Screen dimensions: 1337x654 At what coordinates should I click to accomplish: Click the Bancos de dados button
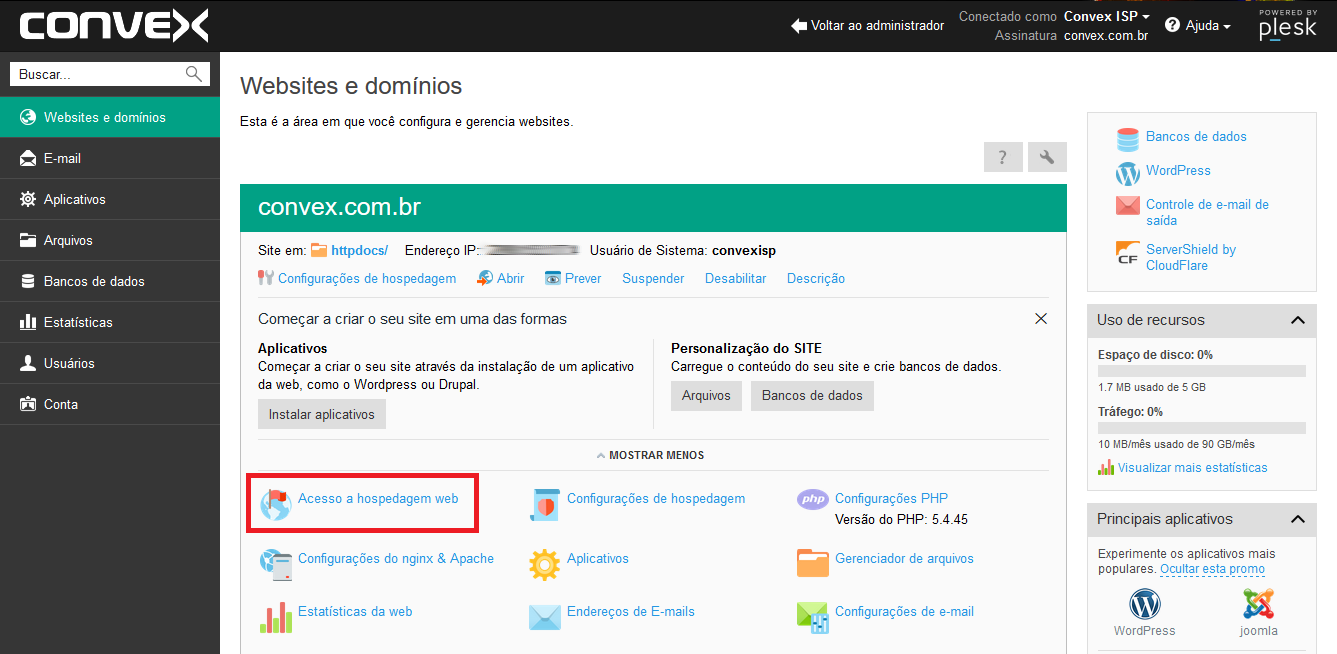tap(812, 396)
